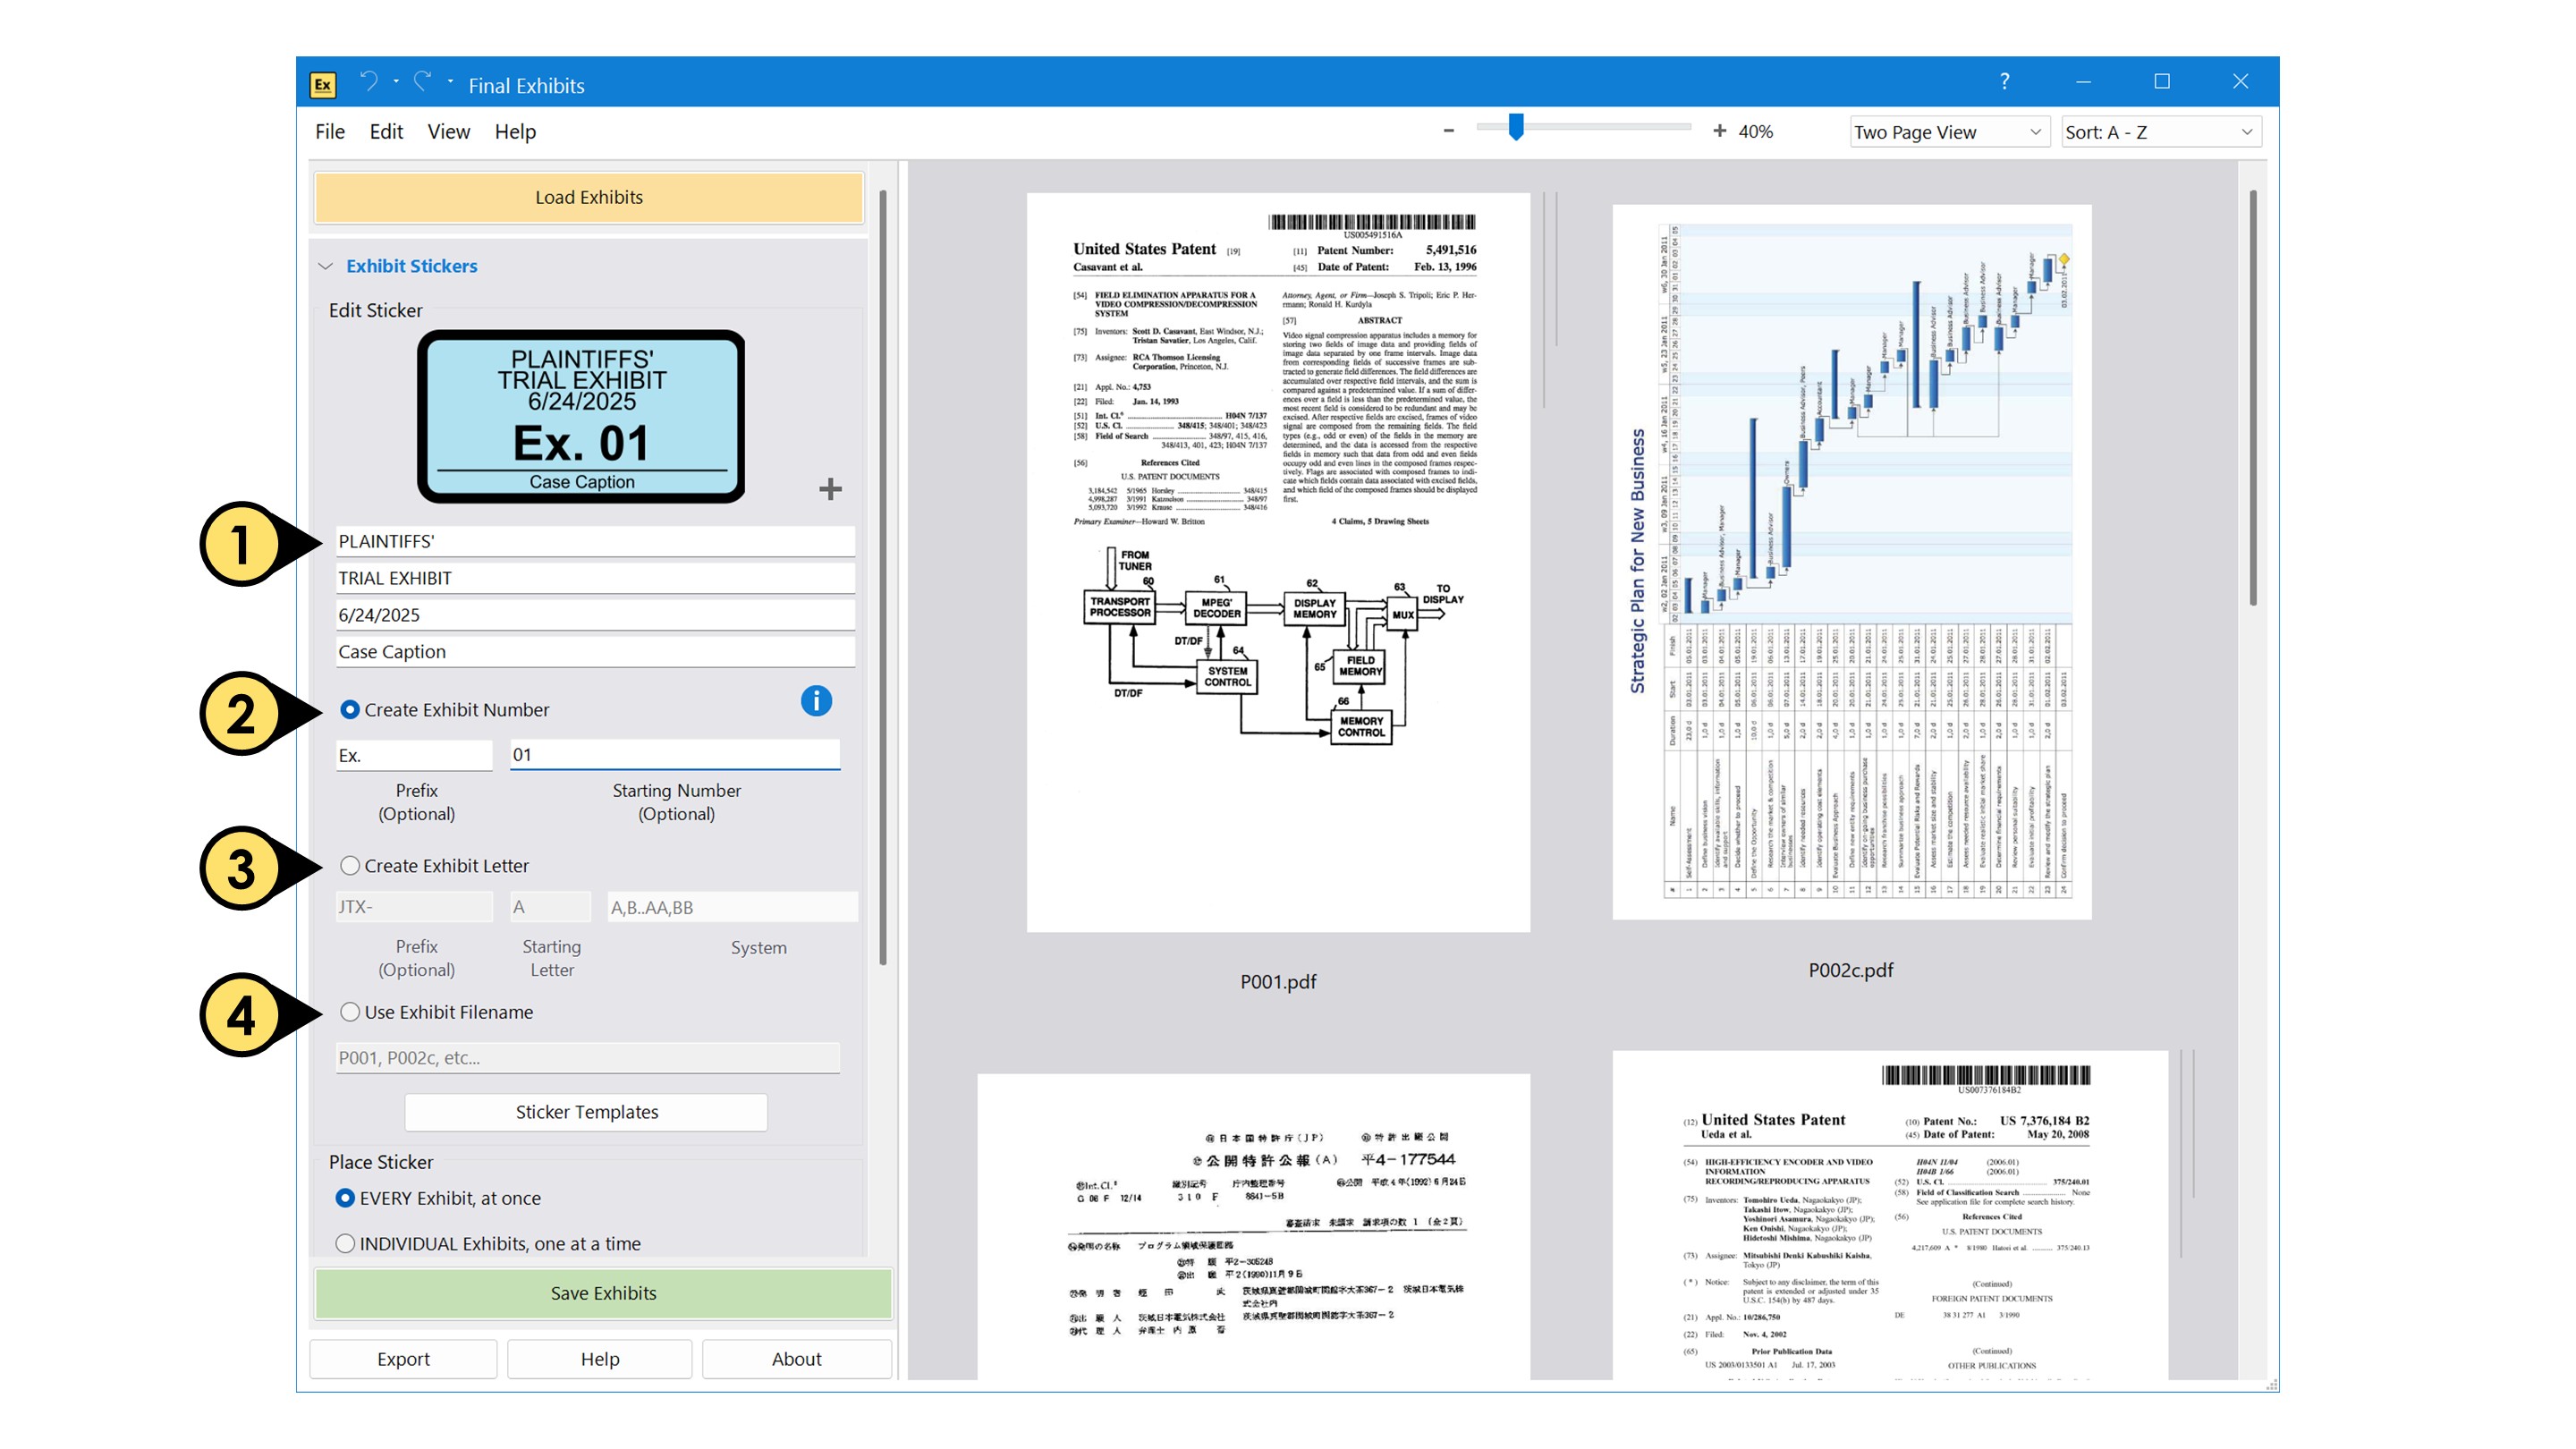The width and height of the screenshot is (2576, 1449).
Task: Open the File menu
Action: (x=330, y=131)
